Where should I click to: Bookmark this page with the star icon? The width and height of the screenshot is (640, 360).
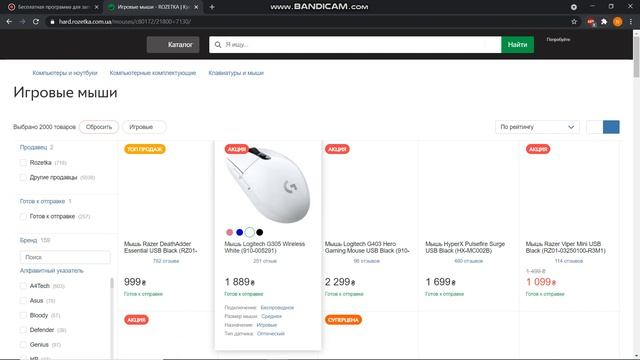[x=574, y=22]
